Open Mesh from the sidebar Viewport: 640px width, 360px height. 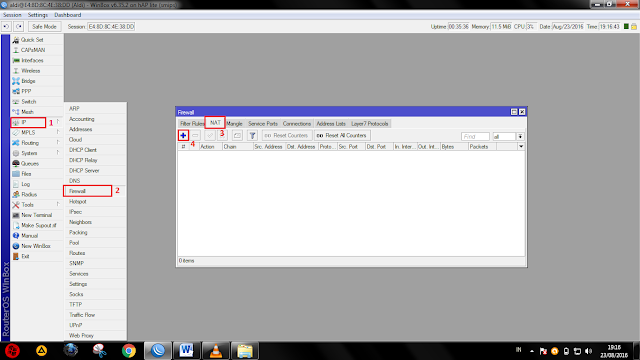pos(27,112)
